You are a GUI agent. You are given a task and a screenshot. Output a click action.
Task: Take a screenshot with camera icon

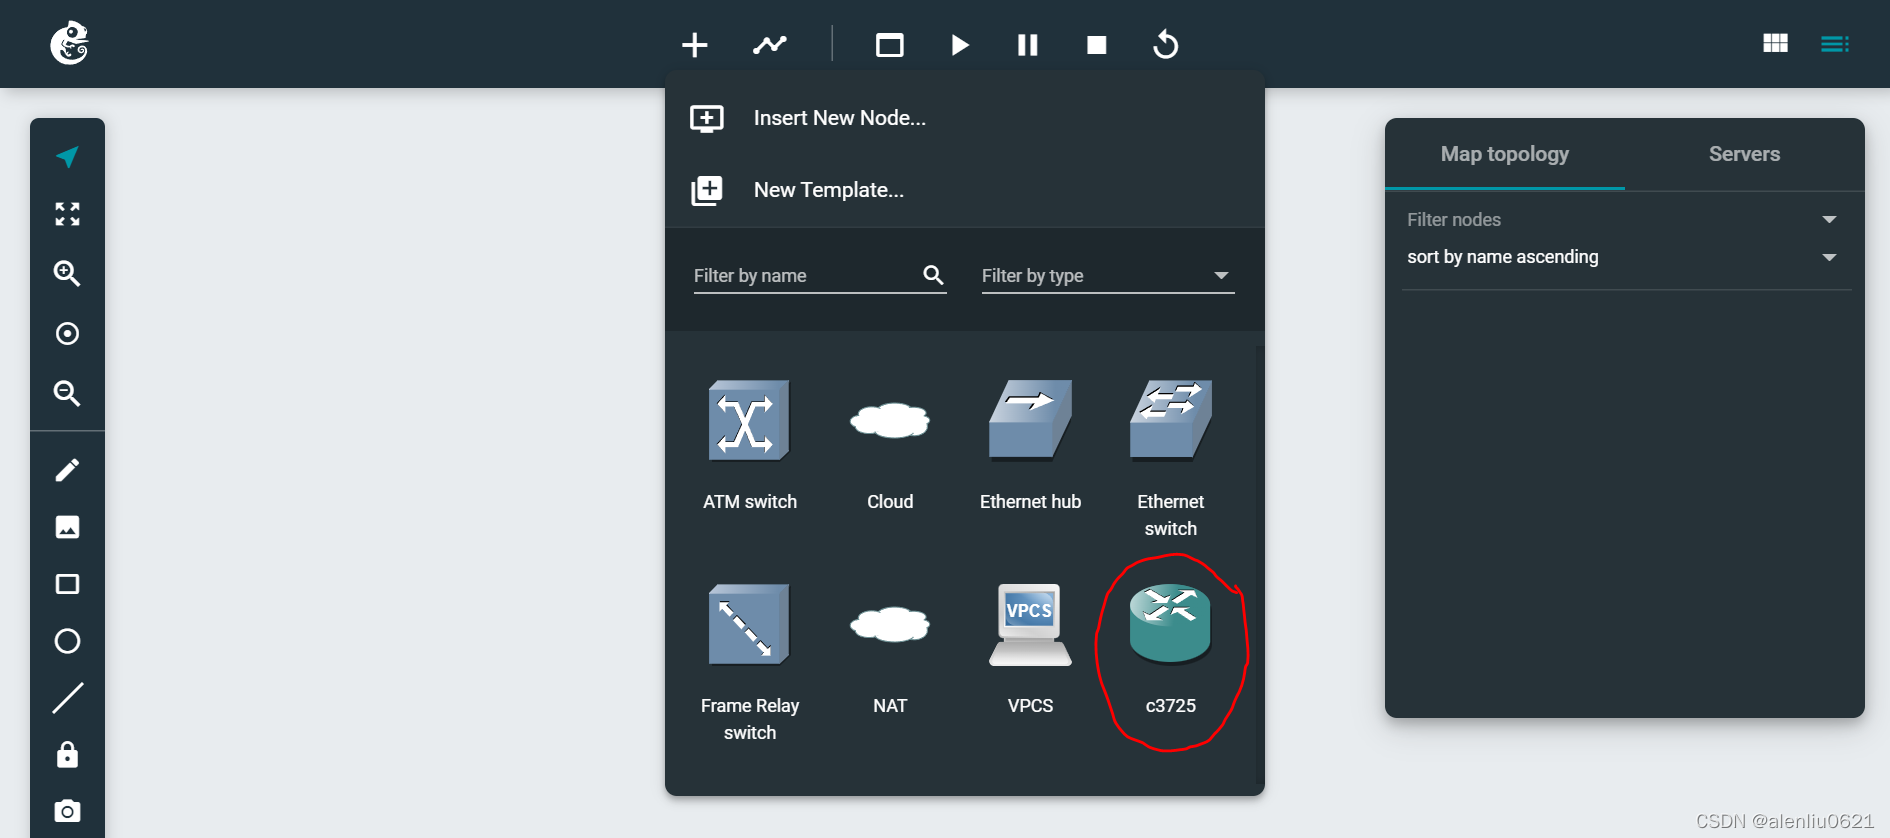(x=67, y=811)
